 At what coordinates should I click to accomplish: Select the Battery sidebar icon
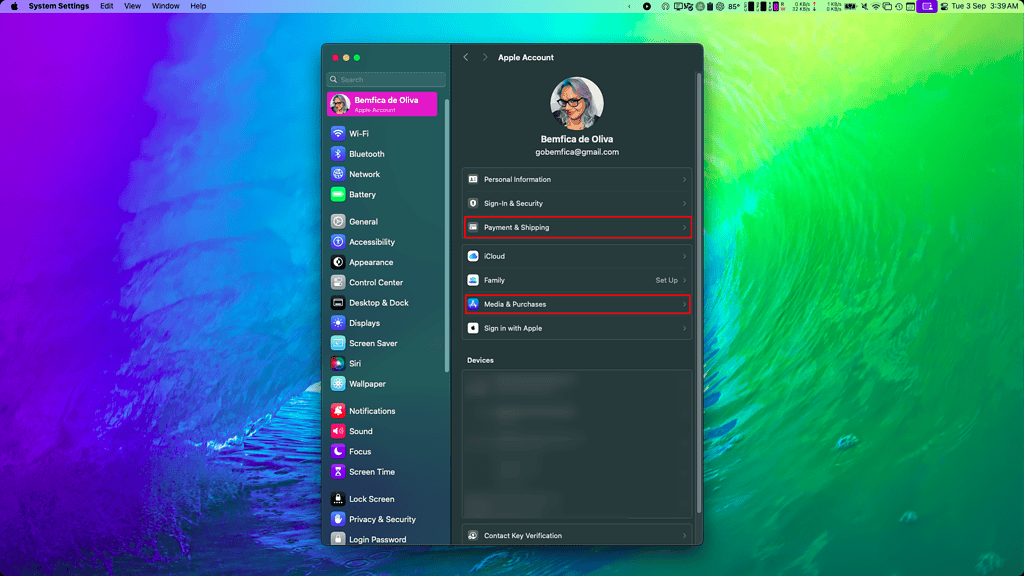pyautogui.click(x=338, y=195)
